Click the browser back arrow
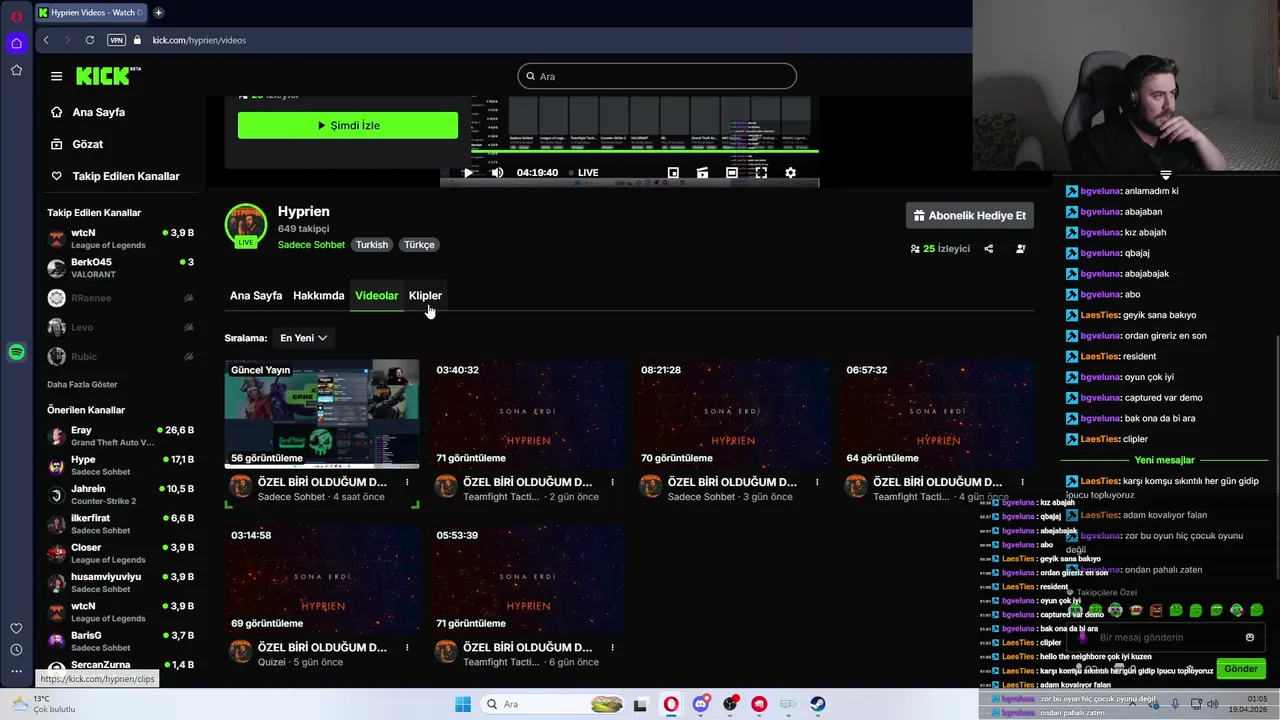This screenshot has height=720, width=1280. 46,40
